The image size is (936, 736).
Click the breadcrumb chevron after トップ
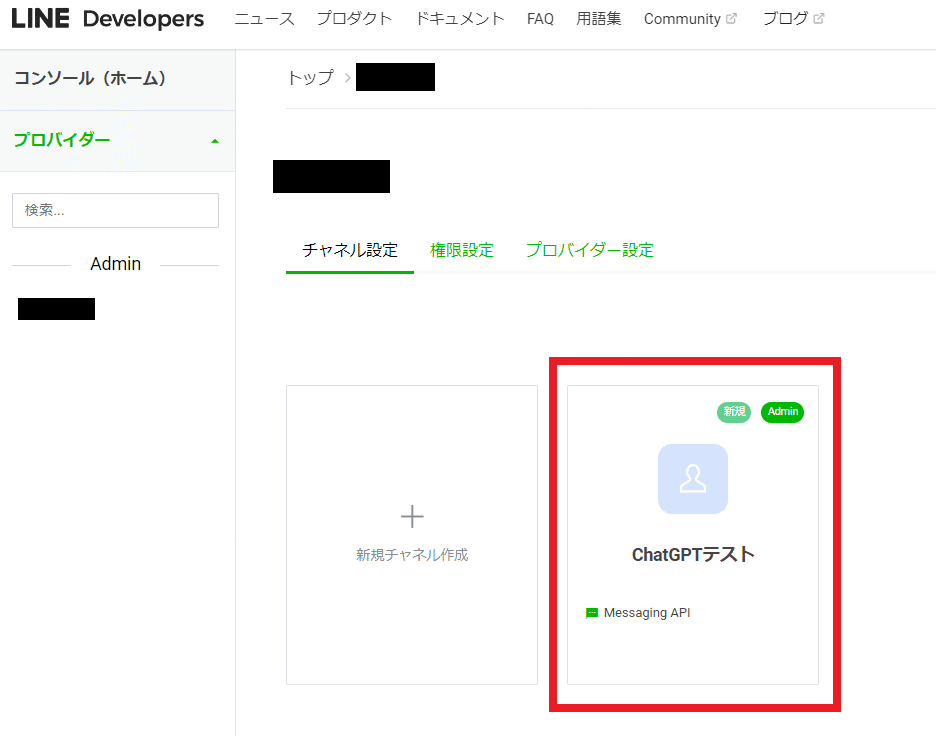pos(347,78)
